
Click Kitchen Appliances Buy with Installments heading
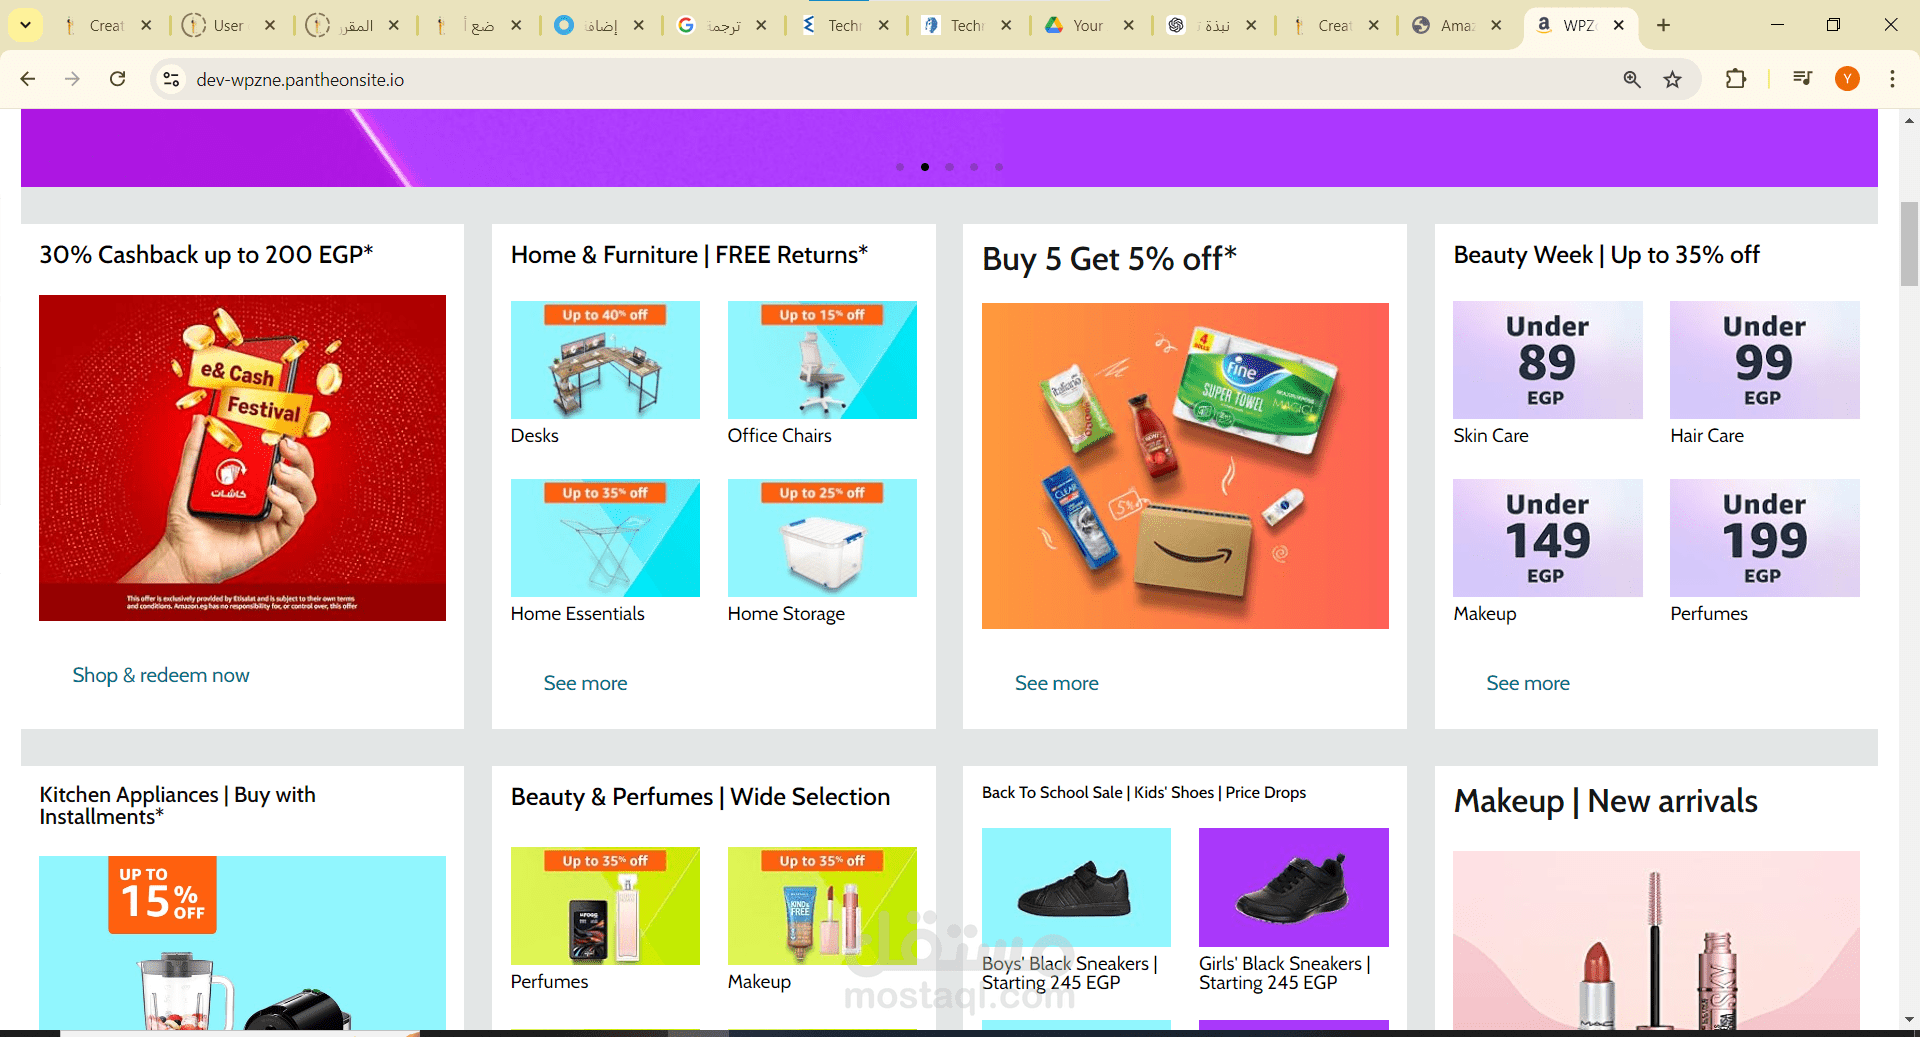[177, 805]
